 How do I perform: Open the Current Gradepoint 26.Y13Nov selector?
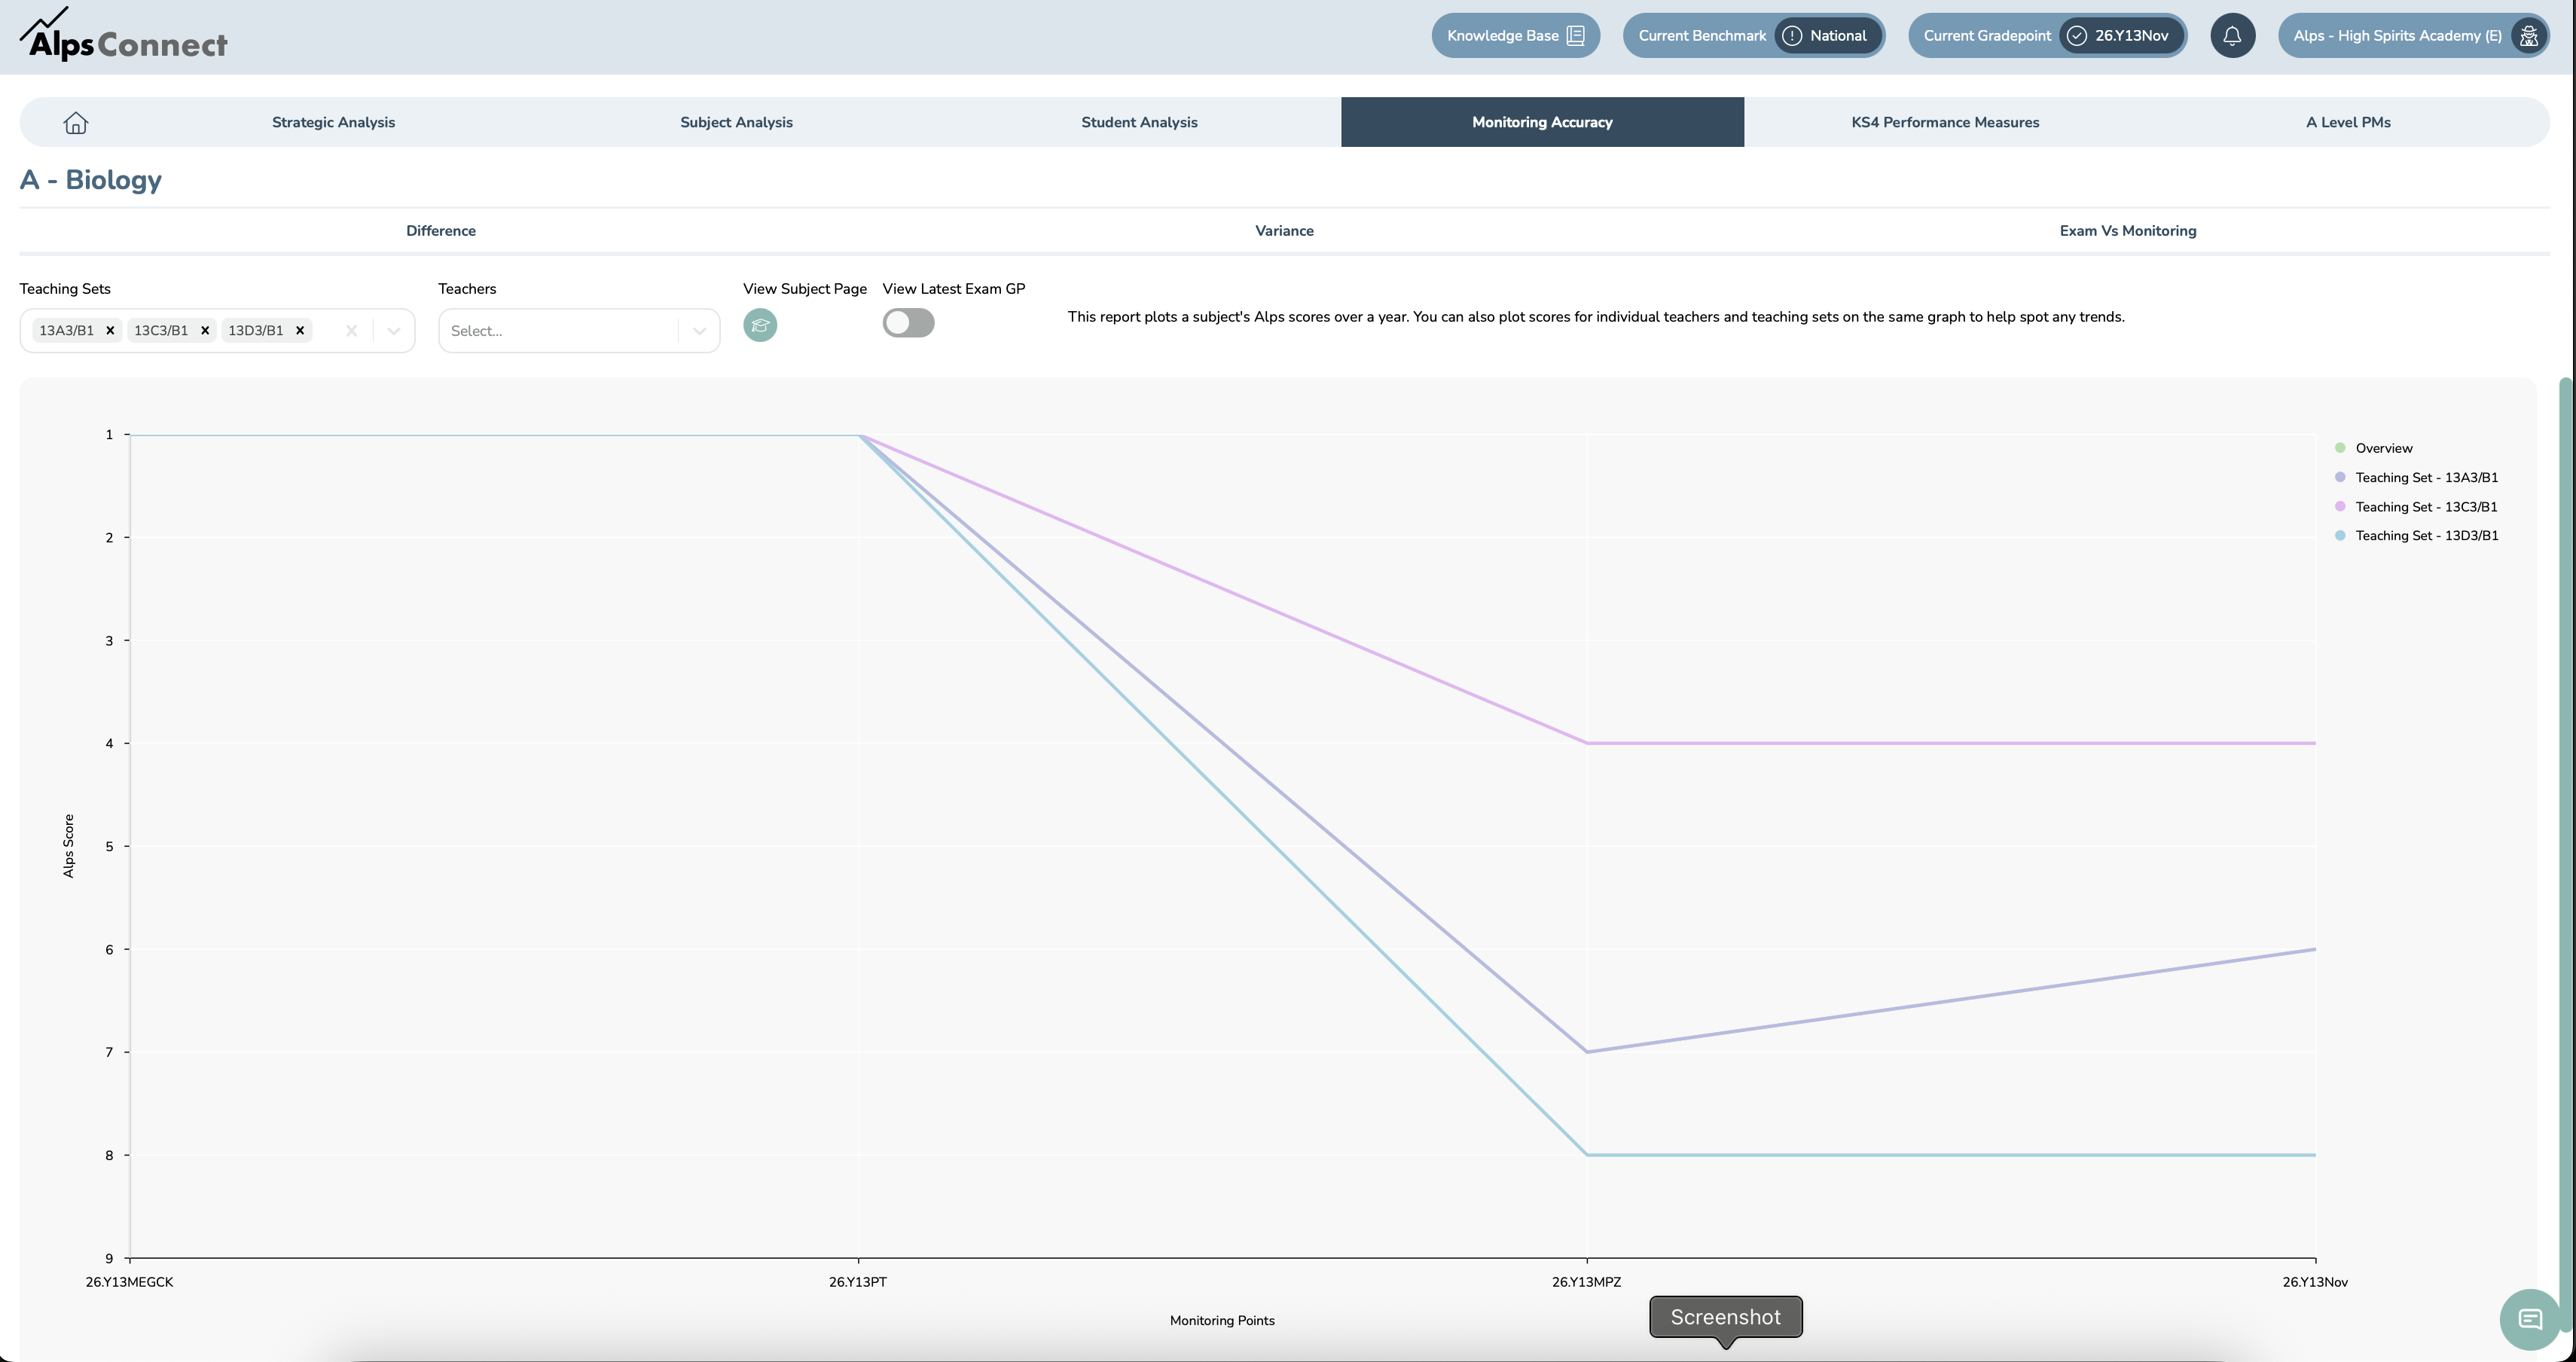pos(2047,36)
